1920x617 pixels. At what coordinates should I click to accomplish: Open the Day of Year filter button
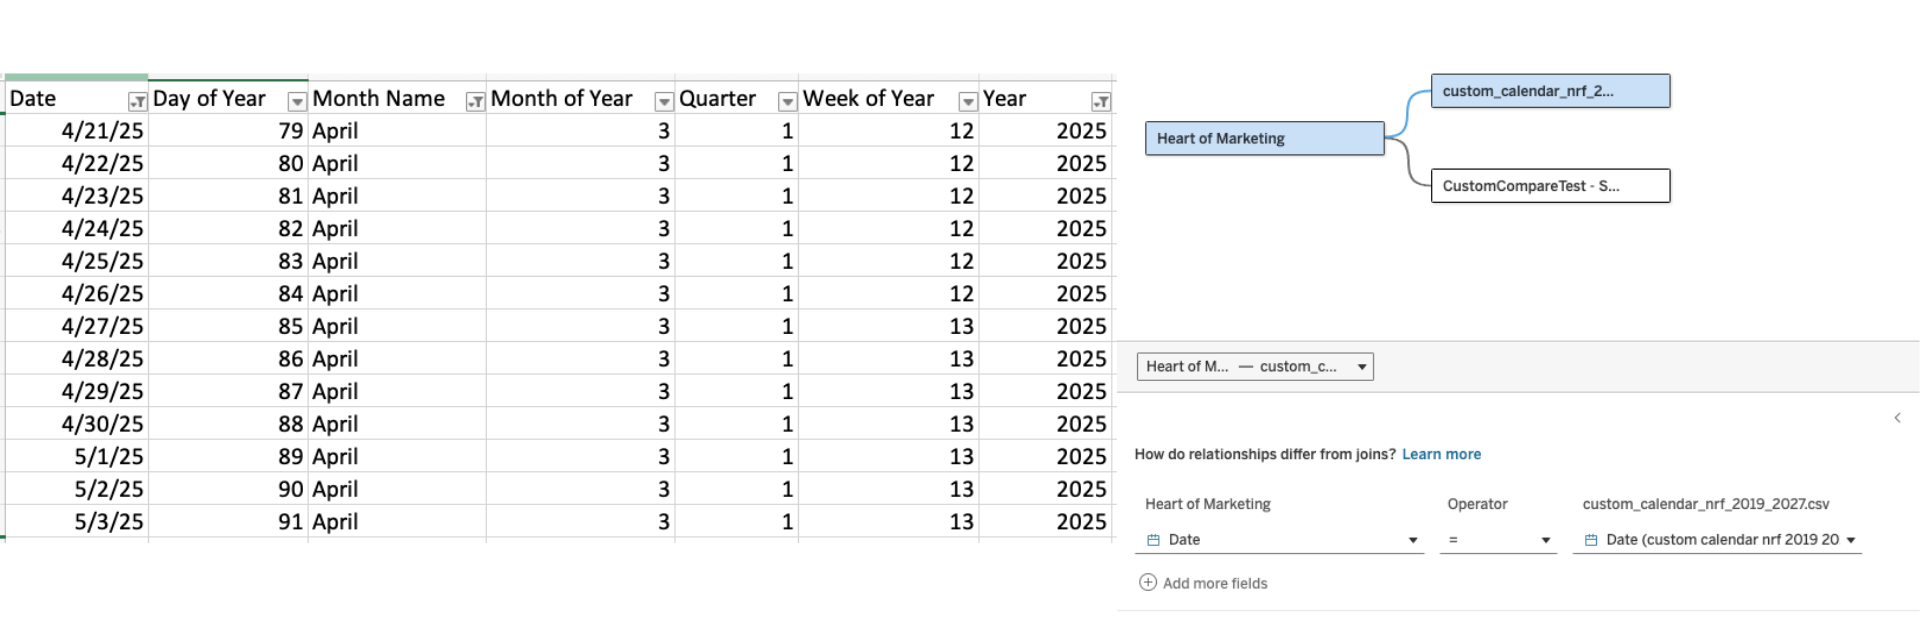296,101
